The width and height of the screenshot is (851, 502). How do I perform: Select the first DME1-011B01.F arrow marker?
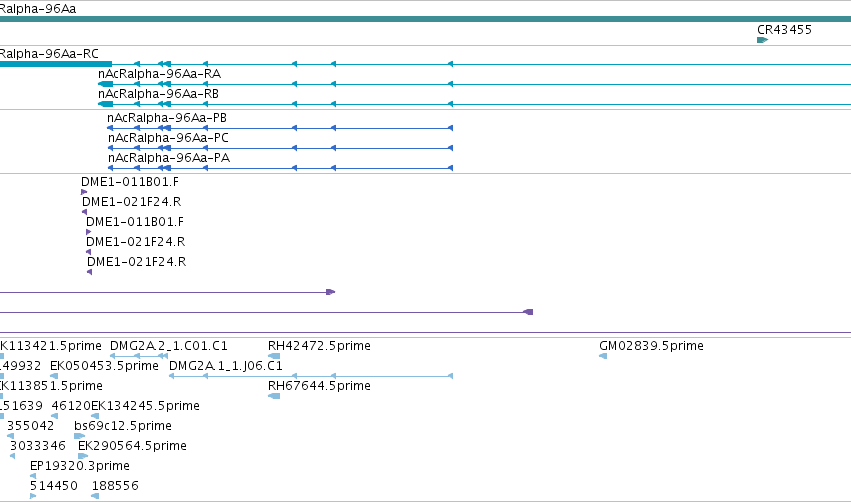click(x=84, y=192)
